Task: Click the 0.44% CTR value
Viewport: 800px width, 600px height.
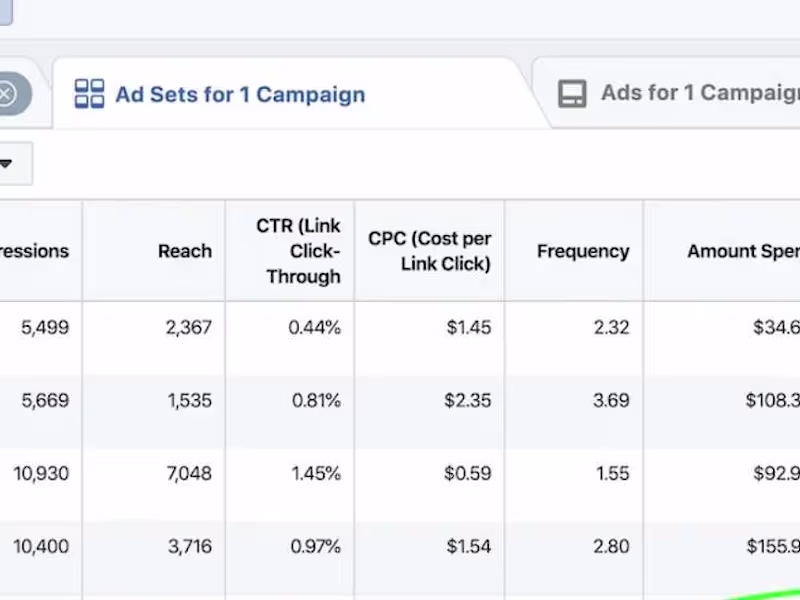Action: pyautogui.click(x=315, y=327)
